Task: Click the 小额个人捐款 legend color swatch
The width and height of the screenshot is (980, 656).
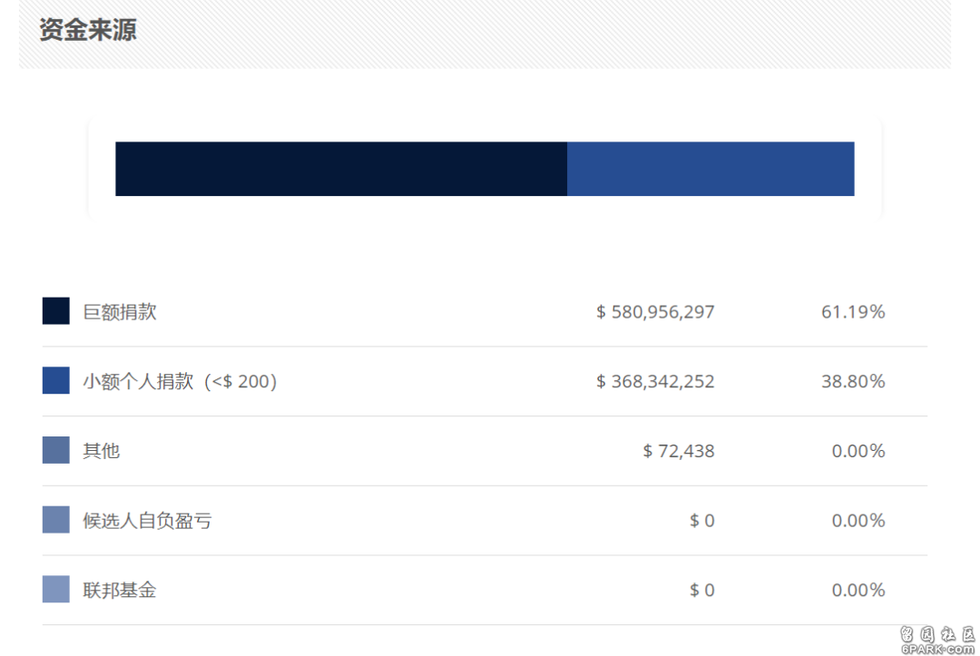Action: pos(56,380)
